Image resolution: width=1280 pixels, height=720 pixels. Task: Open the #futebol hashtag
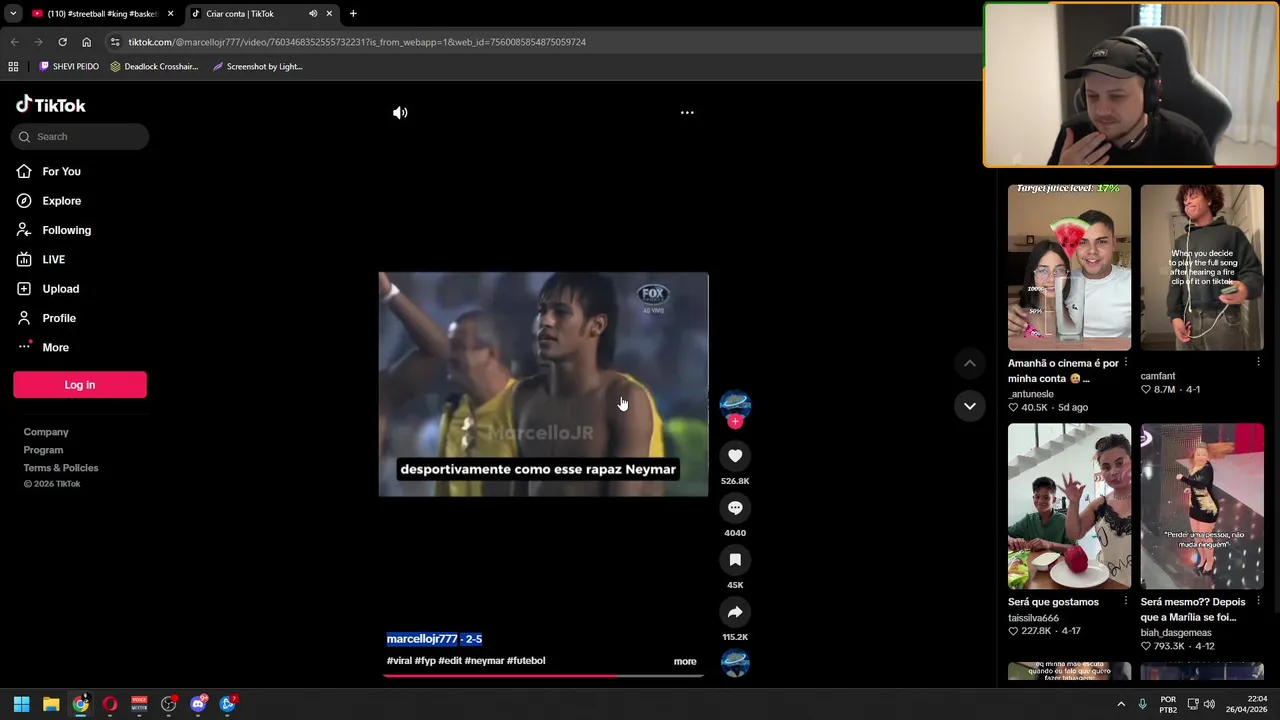[x=526, y=661]
